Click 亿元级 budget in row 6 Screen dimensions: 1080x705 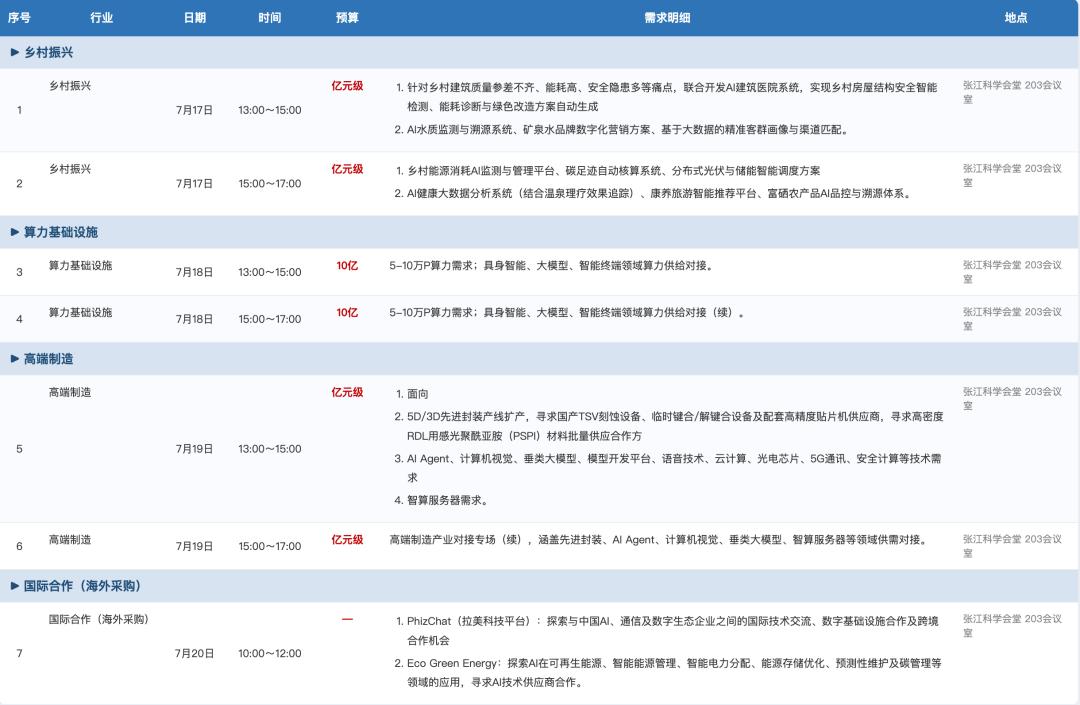click(x=347, y=540)
